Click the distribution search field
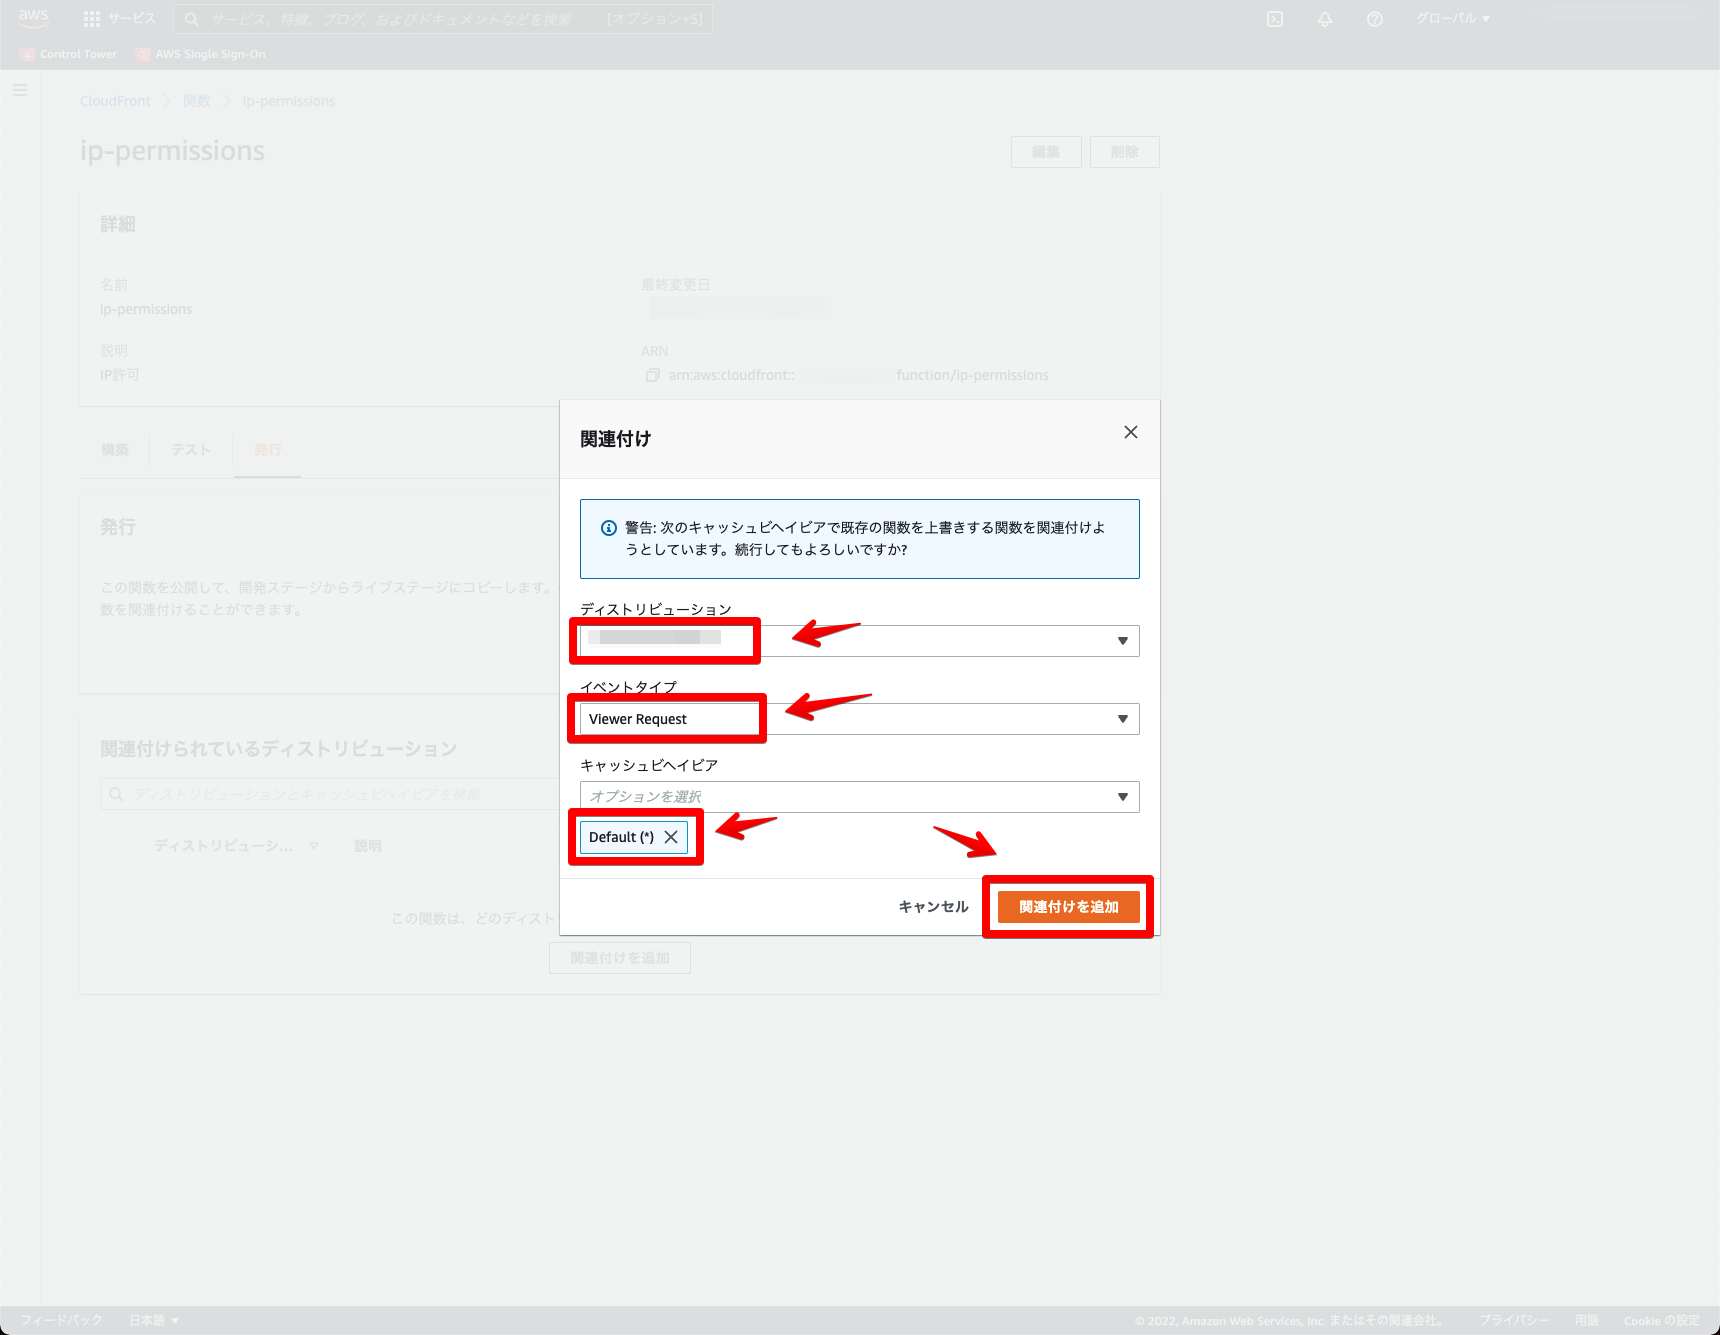Image resolution: width=1720 pixels, height=1335 pixels. pyautogui.click(x=330, y=794)
